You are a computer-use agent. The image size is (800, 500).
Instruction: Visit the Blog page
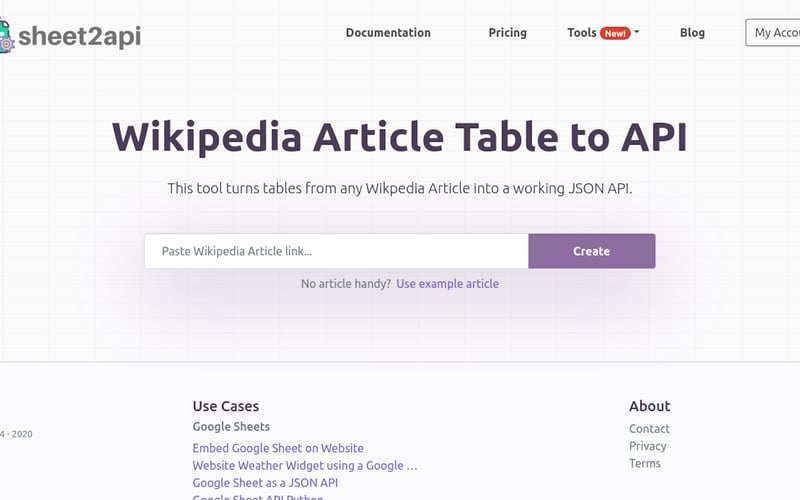click(x=692, y=33)
